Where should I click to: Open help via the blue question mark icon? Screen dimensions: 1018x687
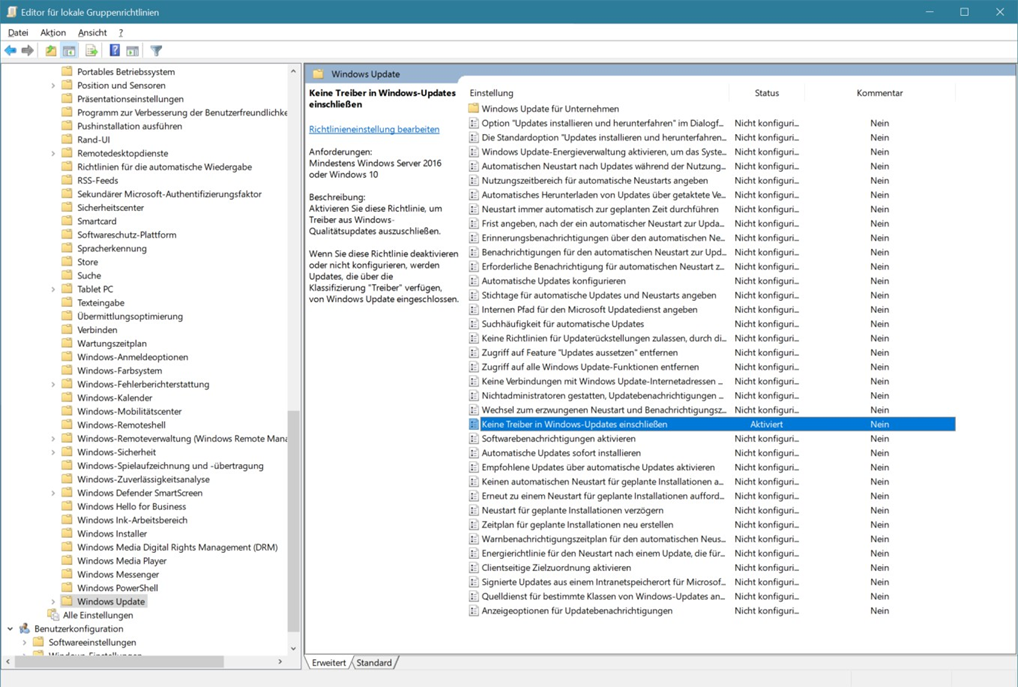coord(114,51)
